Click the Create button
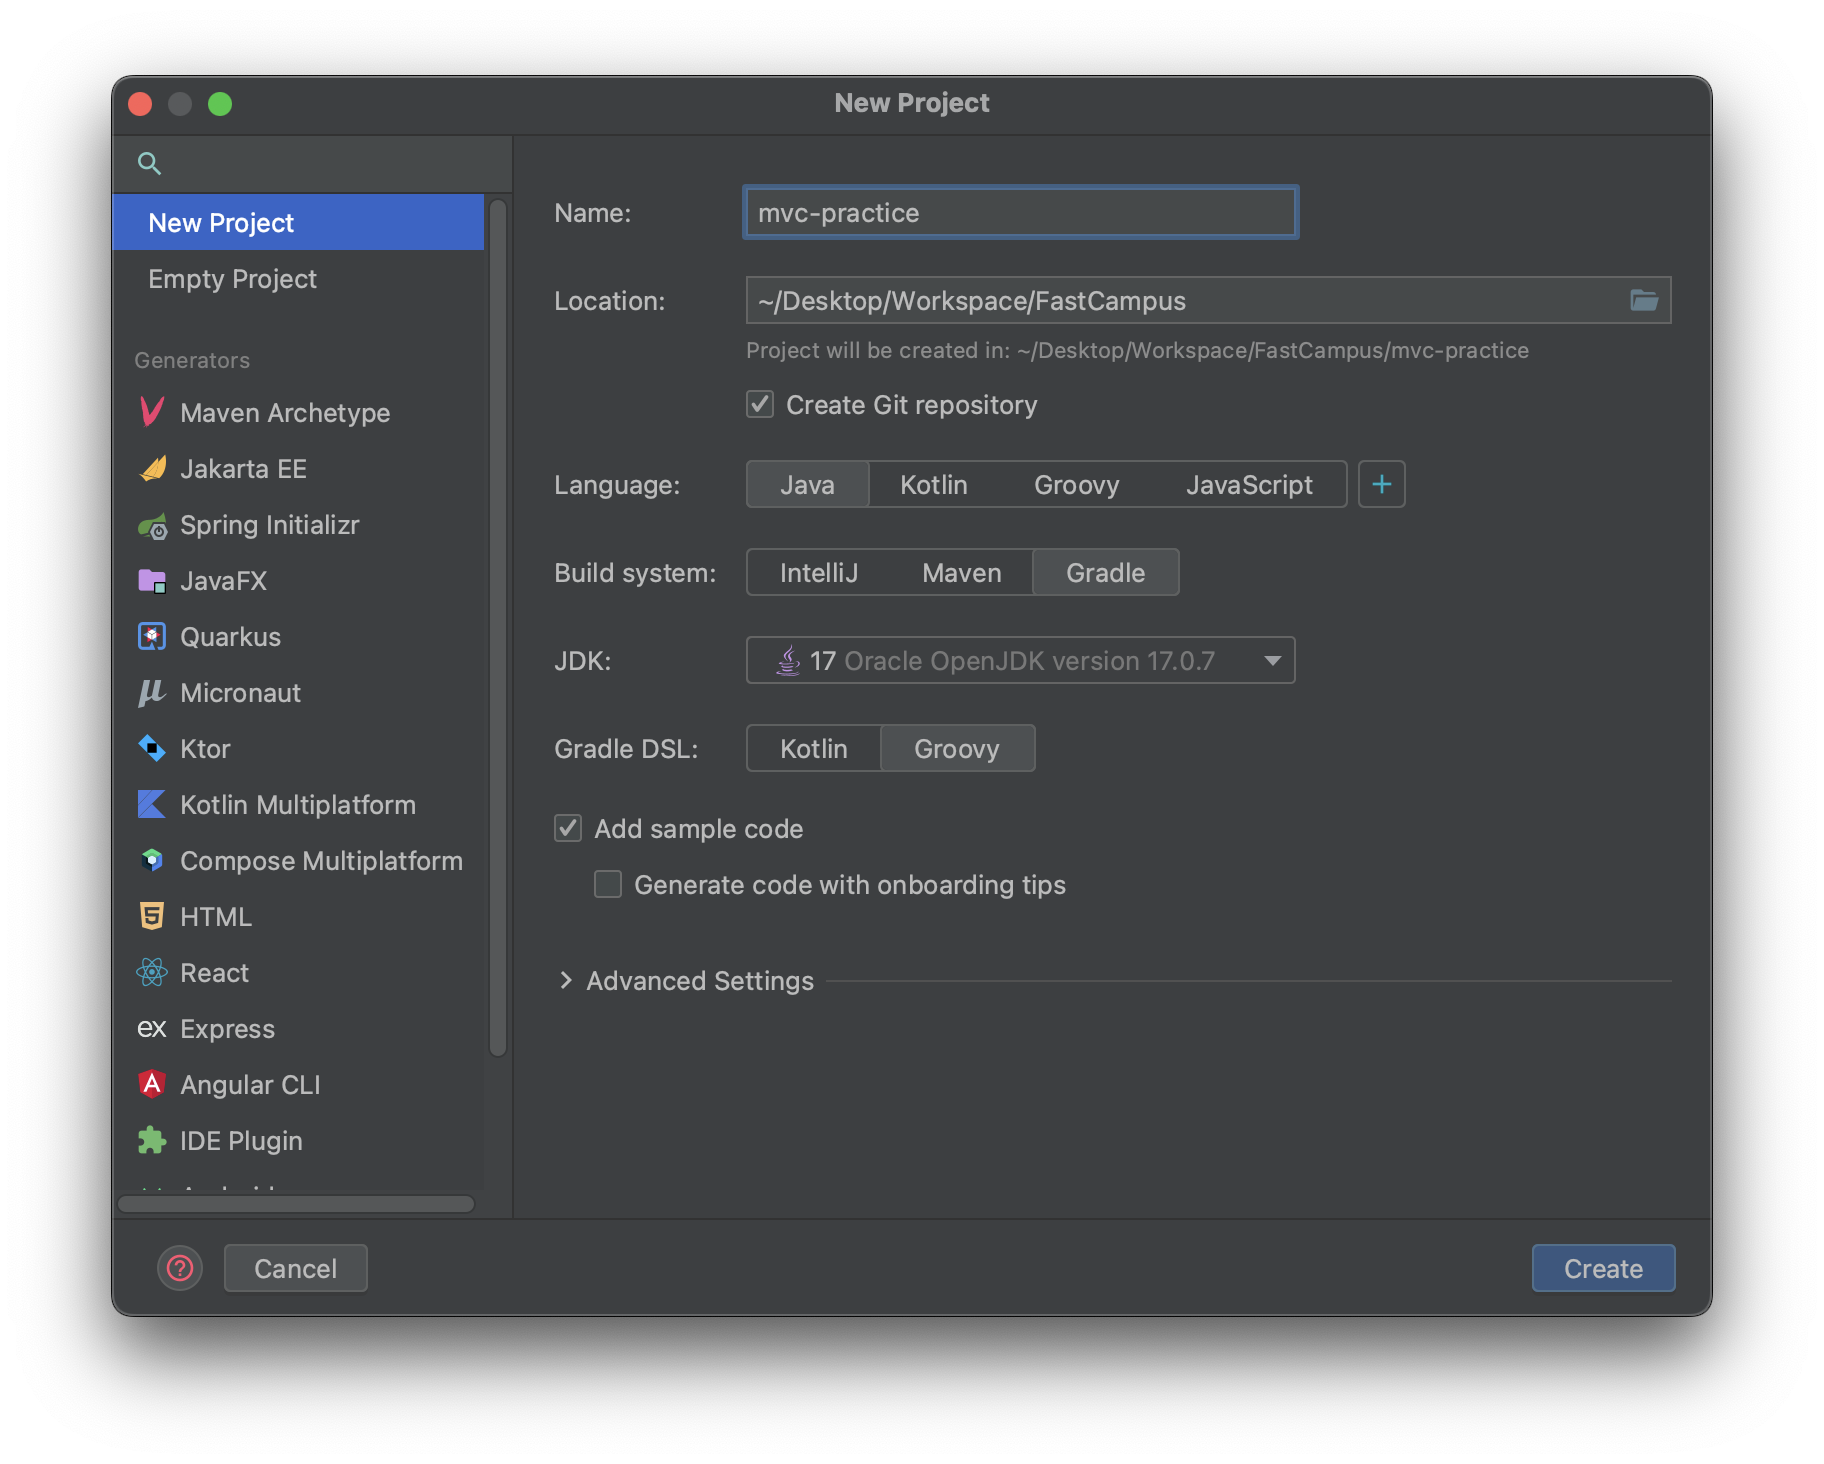 point(1603,1268)
